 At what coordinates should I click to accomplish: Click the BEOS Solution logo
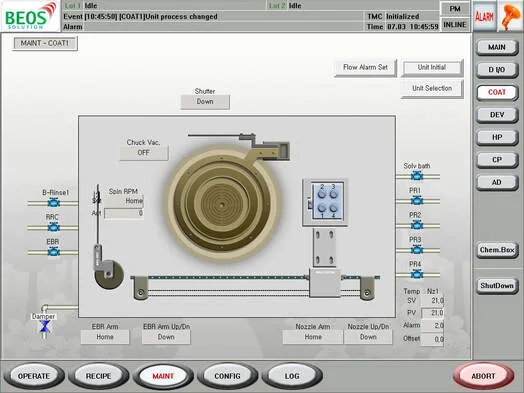pos(30,16)
